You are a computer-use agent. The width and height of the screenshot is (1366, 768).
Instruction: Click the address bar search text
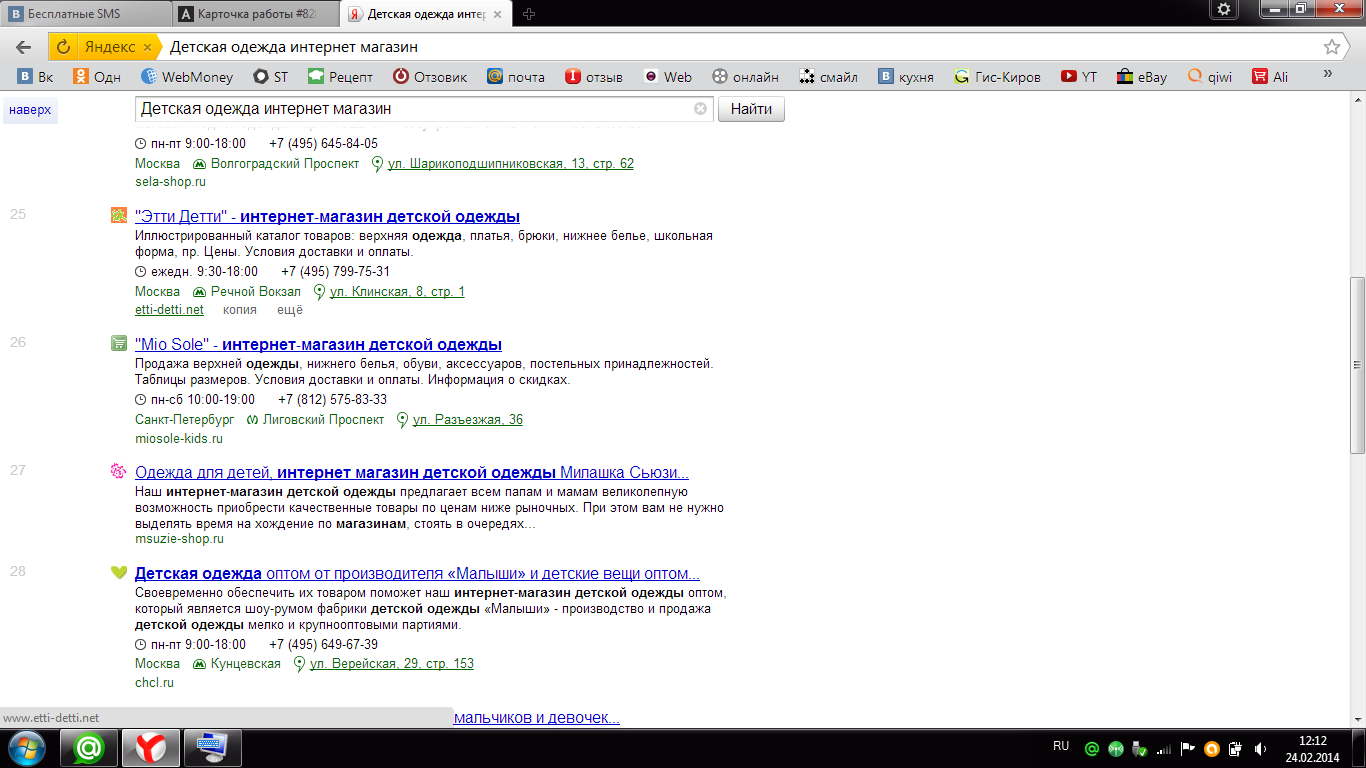pyautogui.click(x=294, y=47)
